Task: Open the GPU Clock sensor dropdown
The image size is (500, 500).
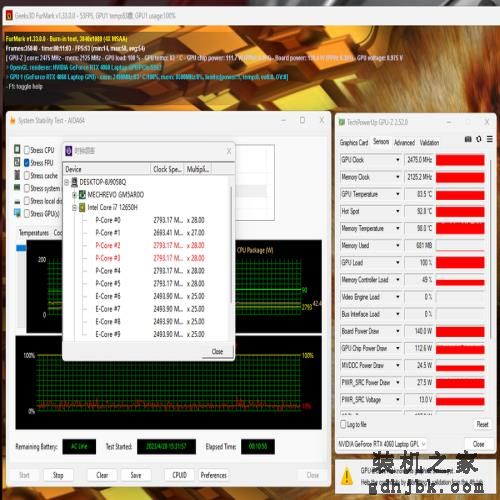Action: tap(398, 160)
